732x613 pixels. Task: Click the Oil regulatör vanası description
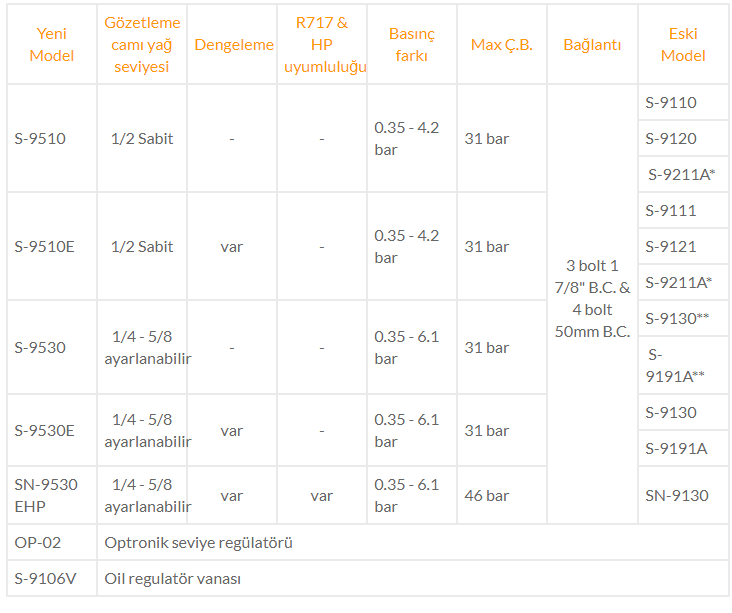[x=173, y=578]
